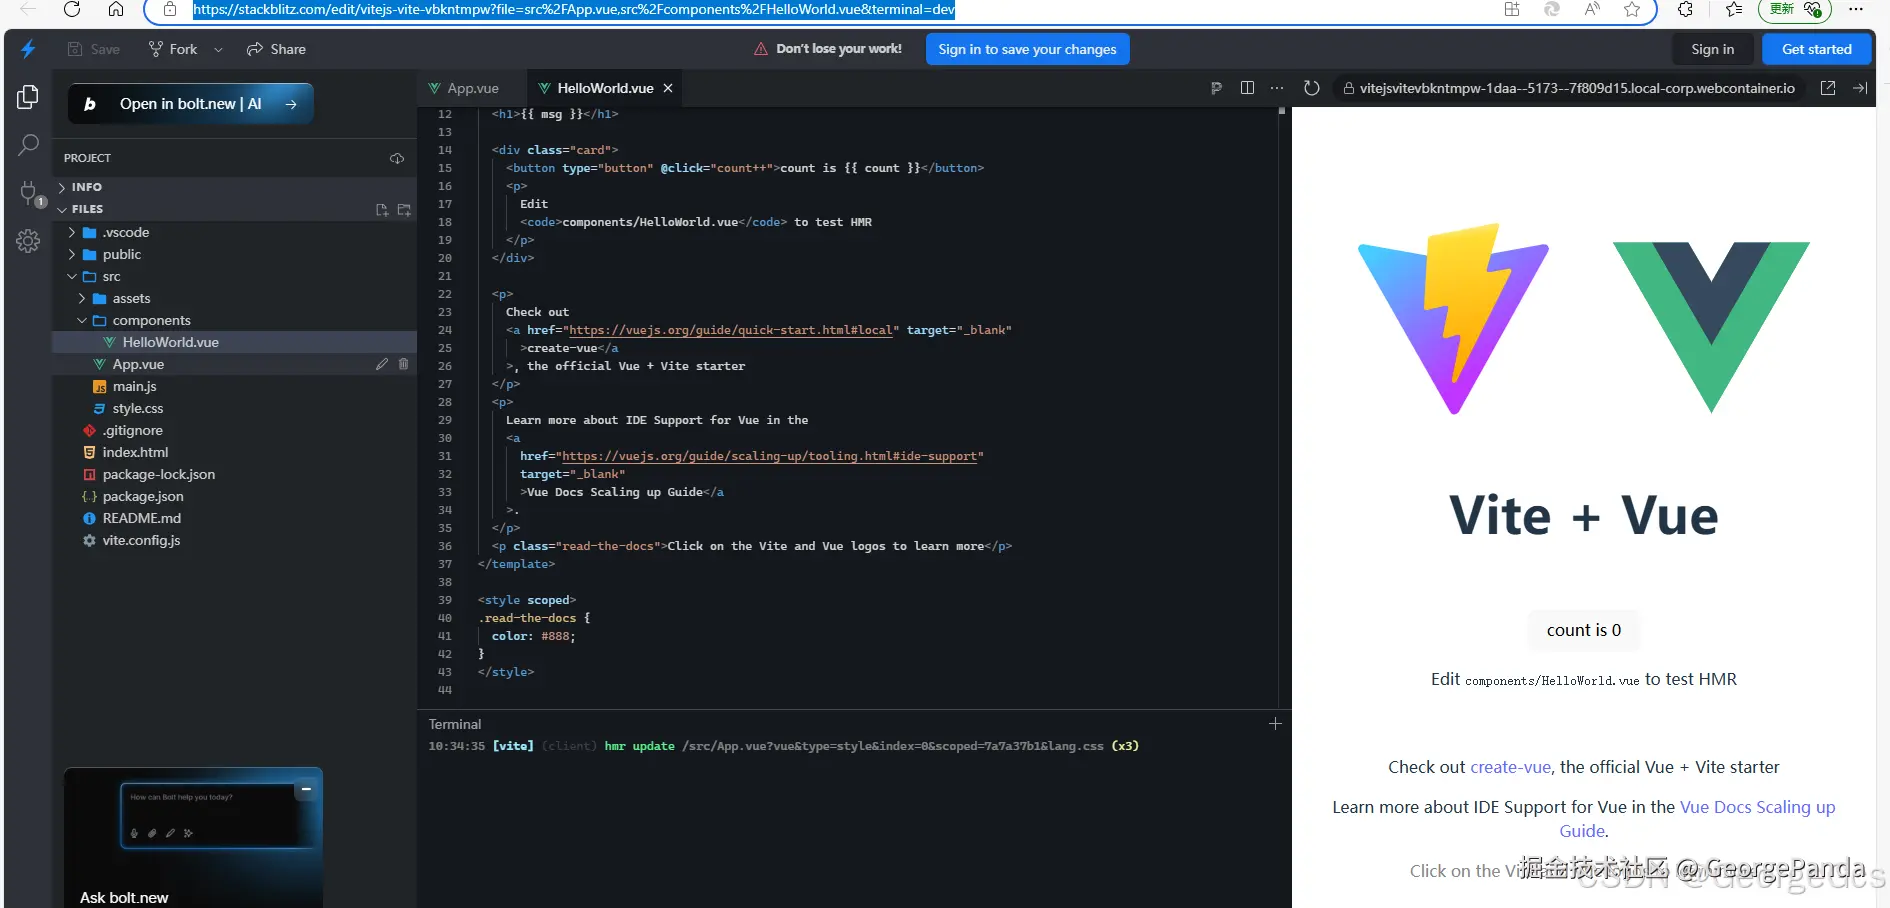Click the disabled Save button
Image resolution: width=1890 pixels, height=908 pixels.
point(93,49)
